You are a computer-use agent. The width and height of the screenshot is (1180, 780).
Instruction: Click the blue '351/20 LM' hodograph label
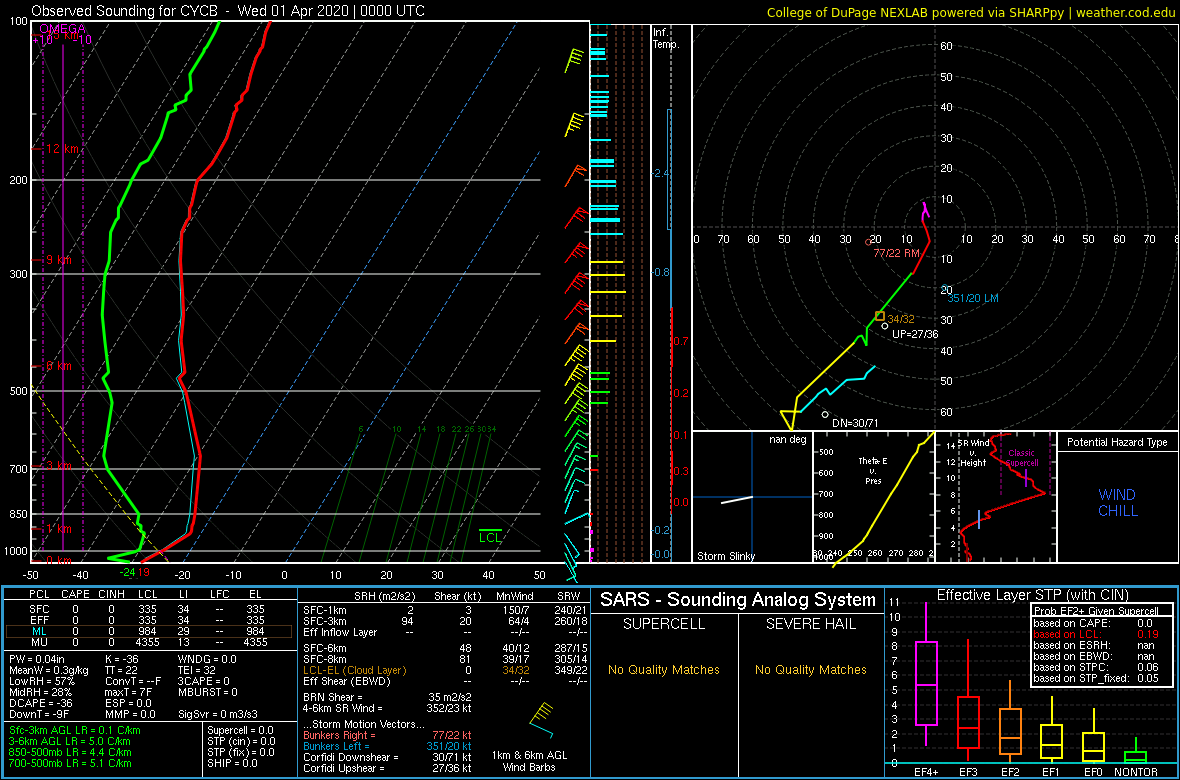coord(973,298)
